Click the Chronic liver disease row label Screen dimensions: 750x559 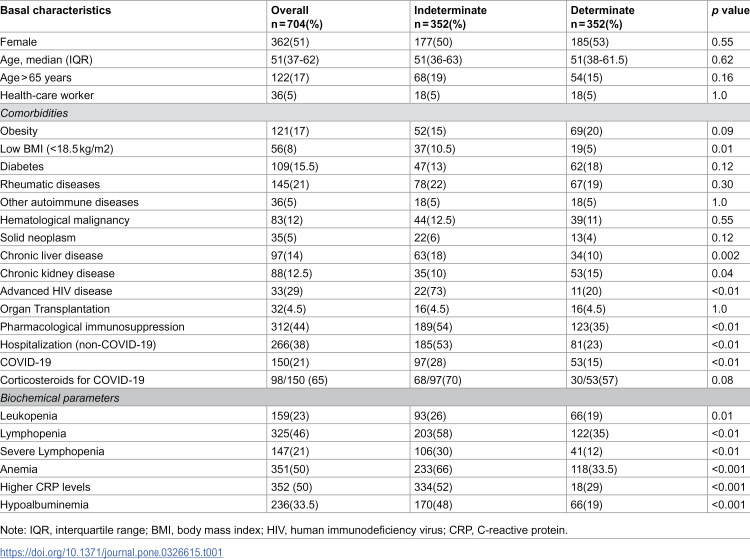(52, 255)
